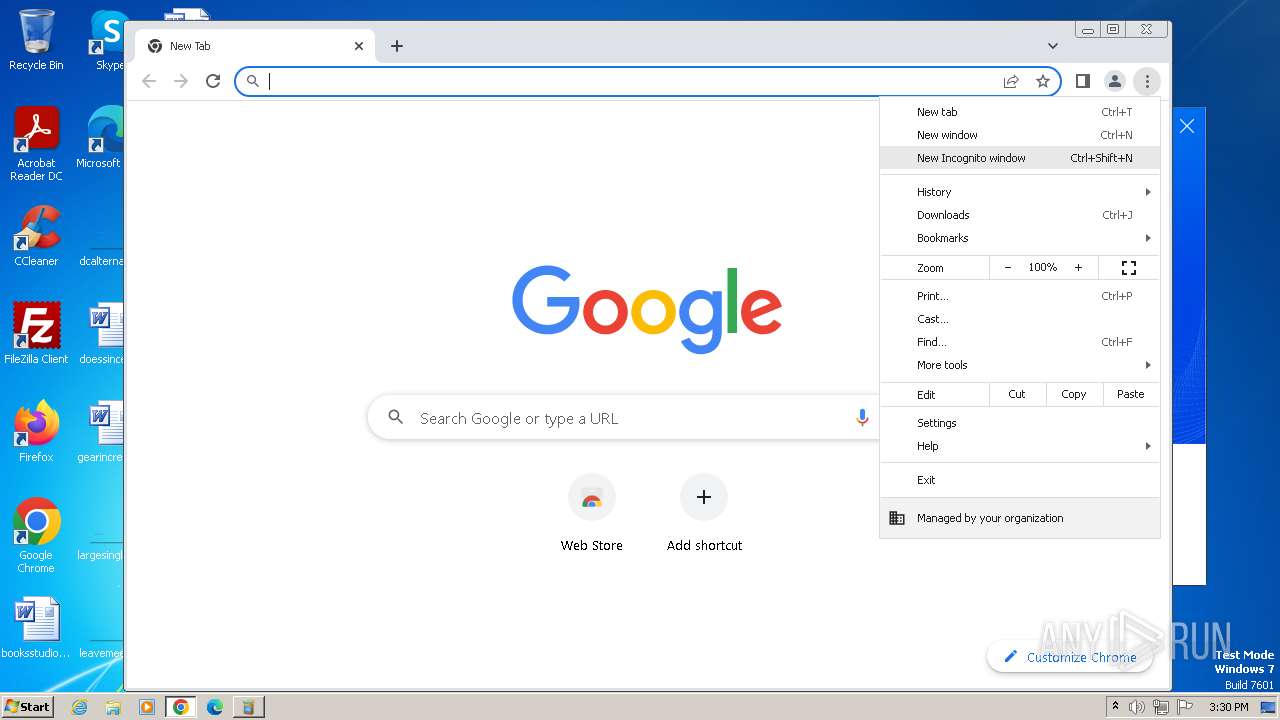The width and height of the screenshot is (1280, 720).
Task: Click the Chrome taskbar icon
Action: coord(181,707)
